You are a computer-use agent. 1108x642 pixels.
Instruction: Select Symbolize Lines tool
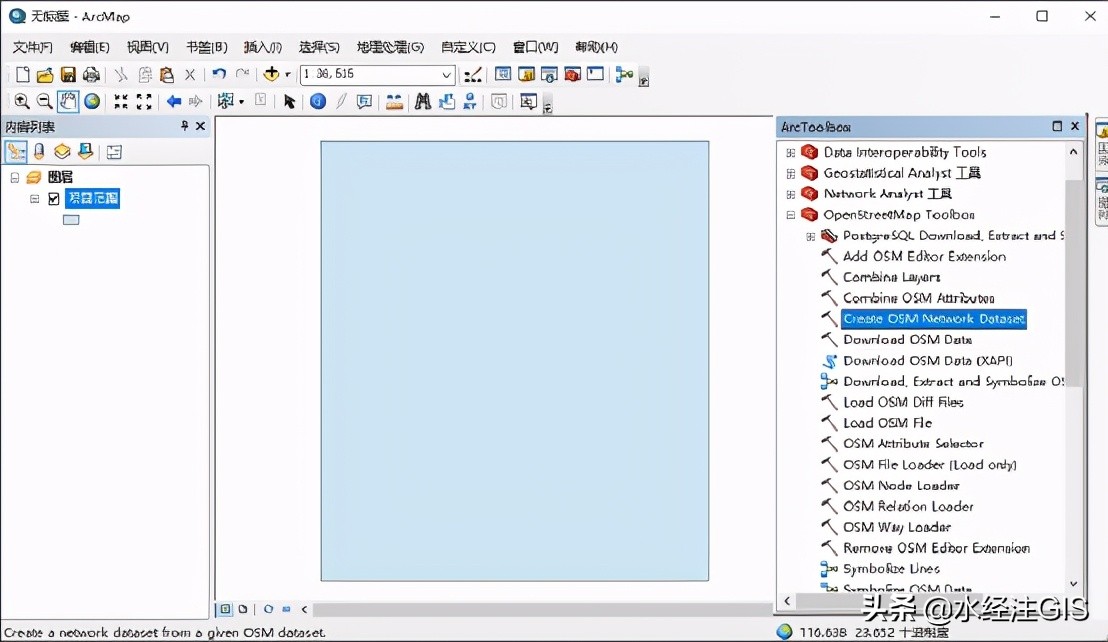tap(891, 569)
